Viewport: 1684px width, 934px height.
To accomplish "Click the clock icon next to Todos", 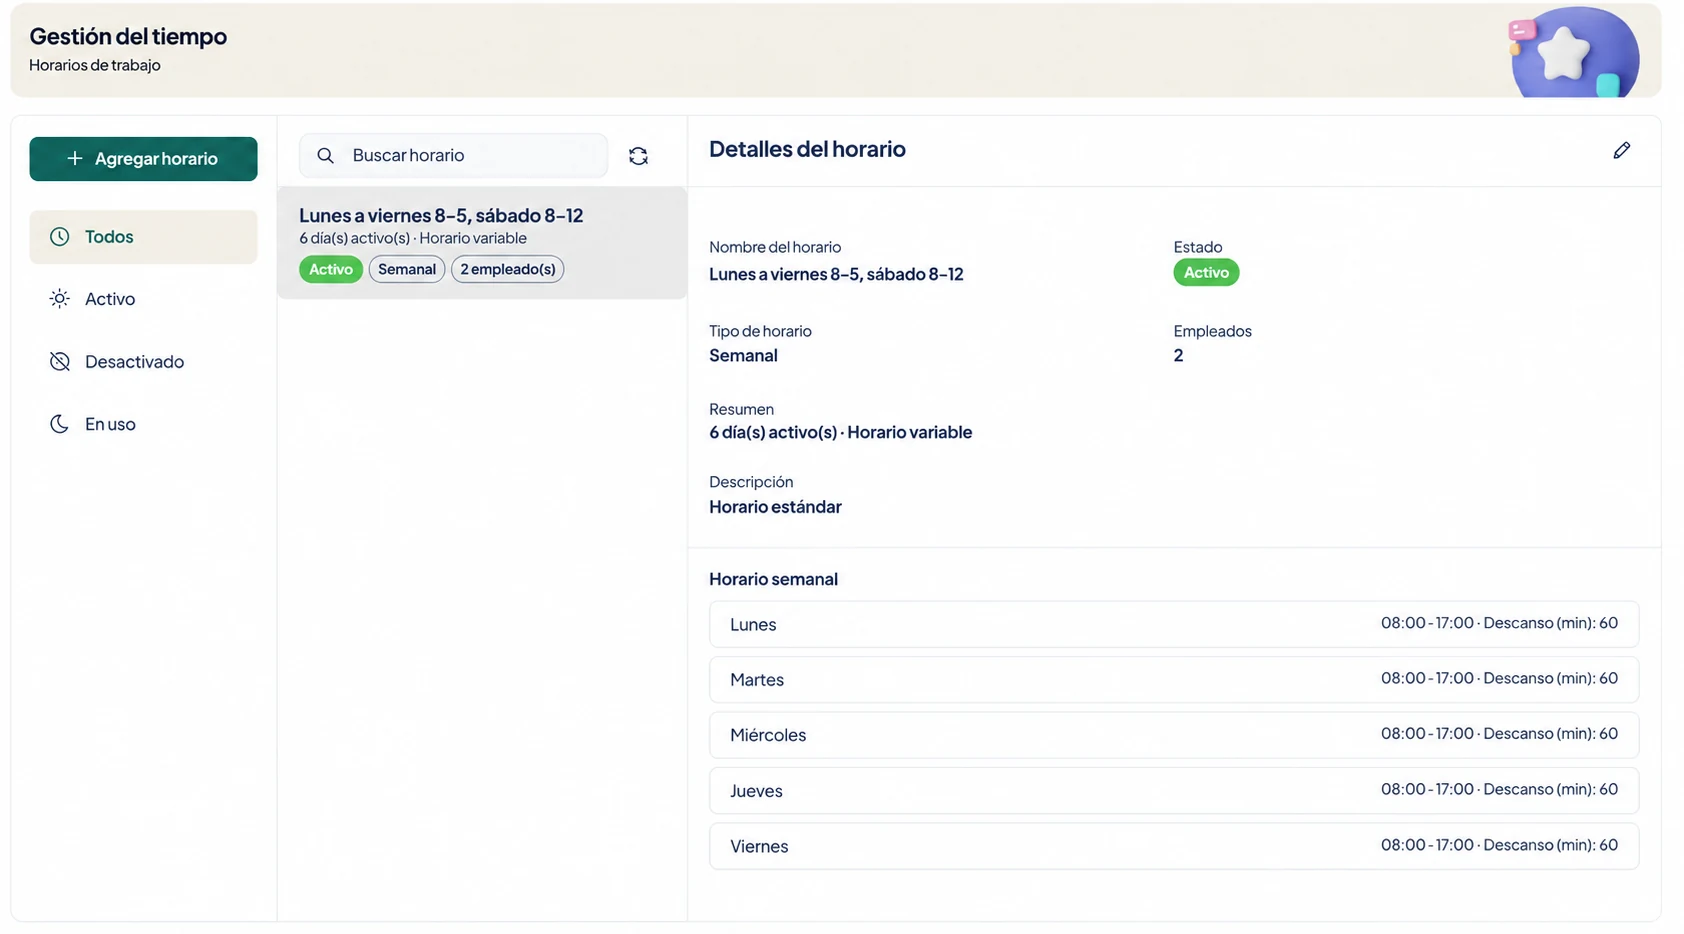I will [60, 237].
